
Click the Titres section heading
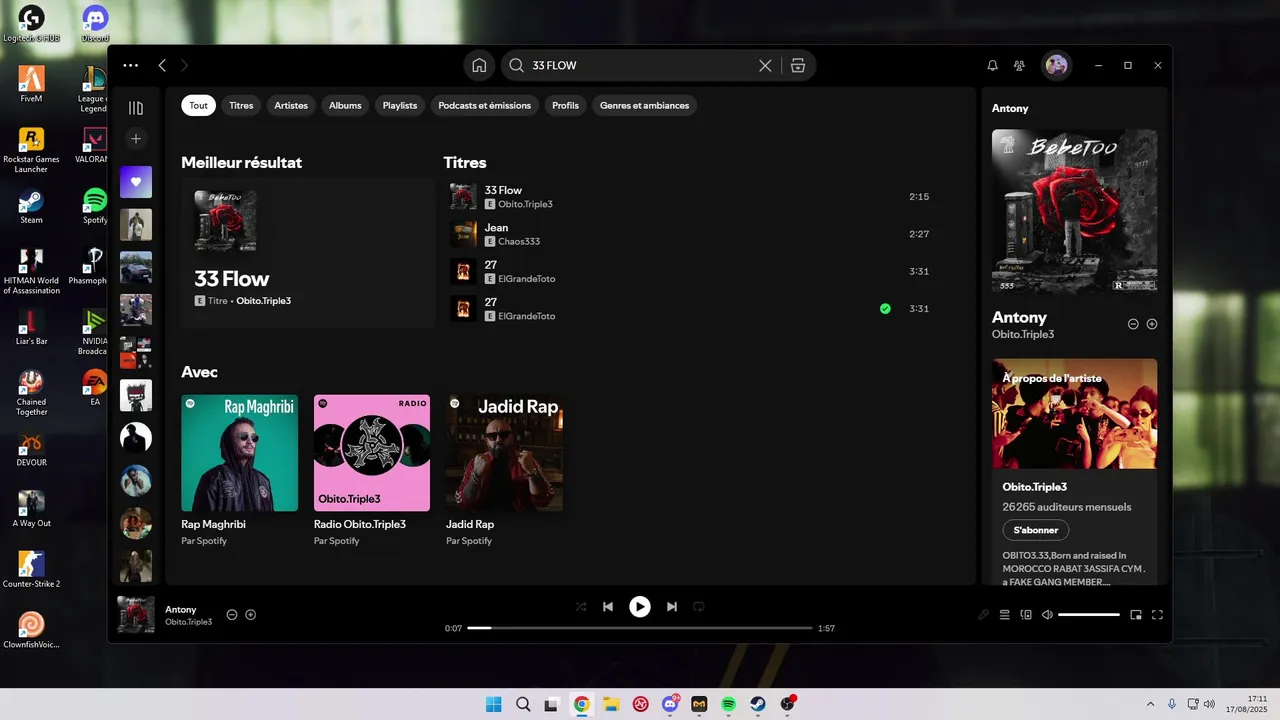coord(465,162)
